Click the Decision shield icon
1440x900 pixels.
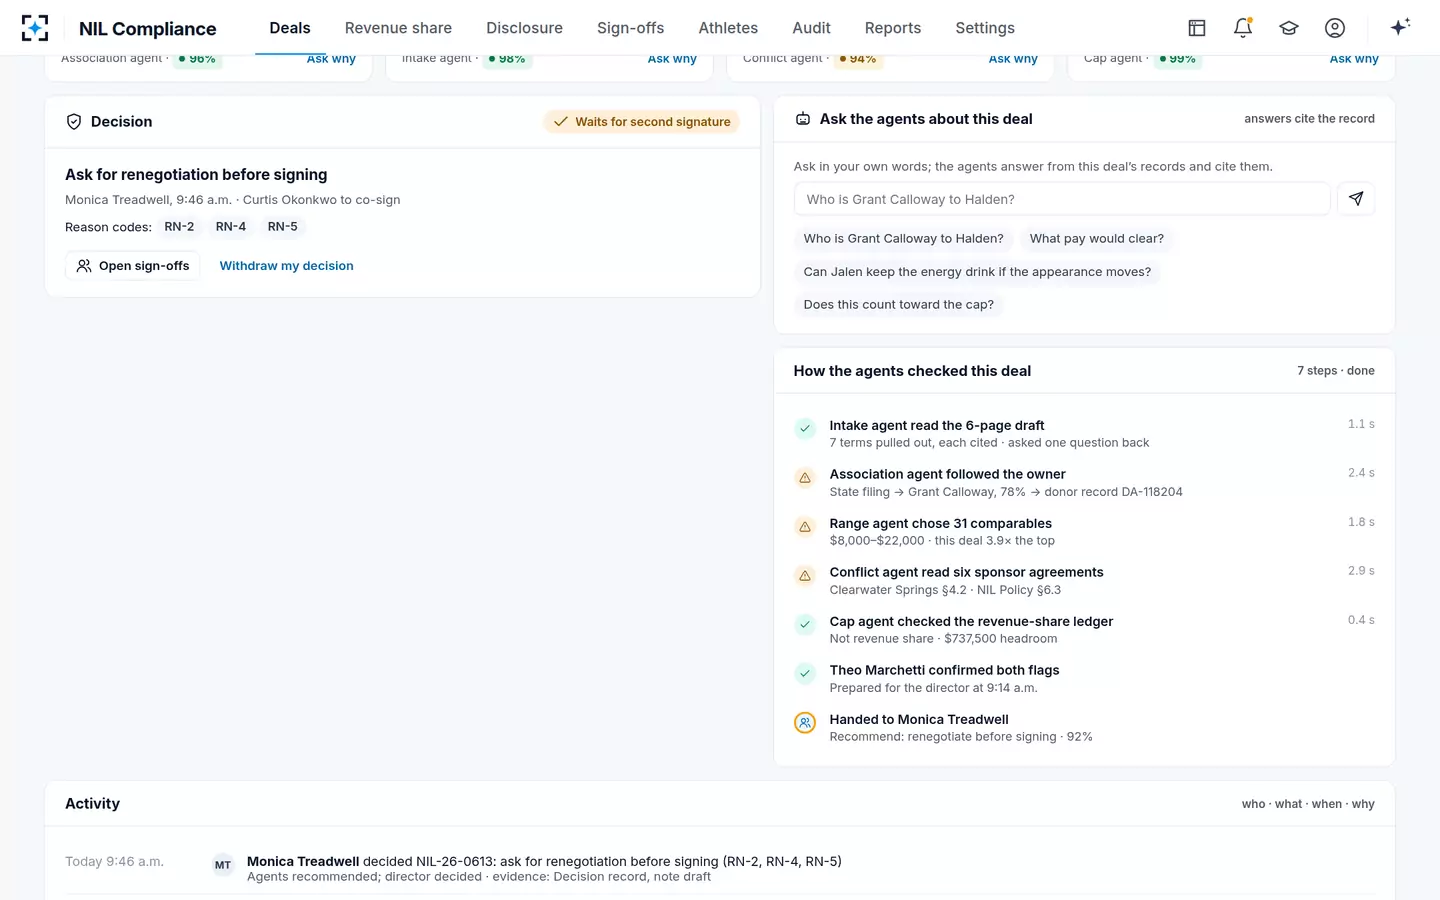coord(74,122)
